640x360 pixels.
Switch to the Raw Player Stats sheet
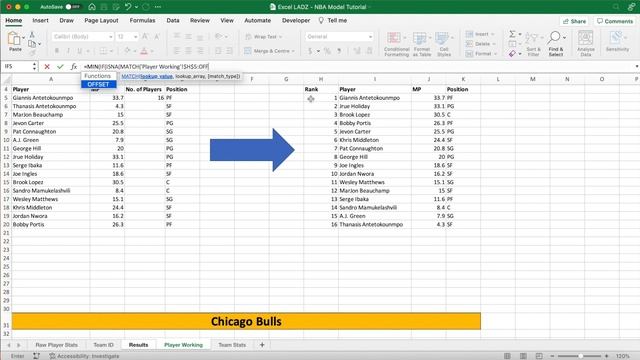pyautogui.click(x=56, y=345)
